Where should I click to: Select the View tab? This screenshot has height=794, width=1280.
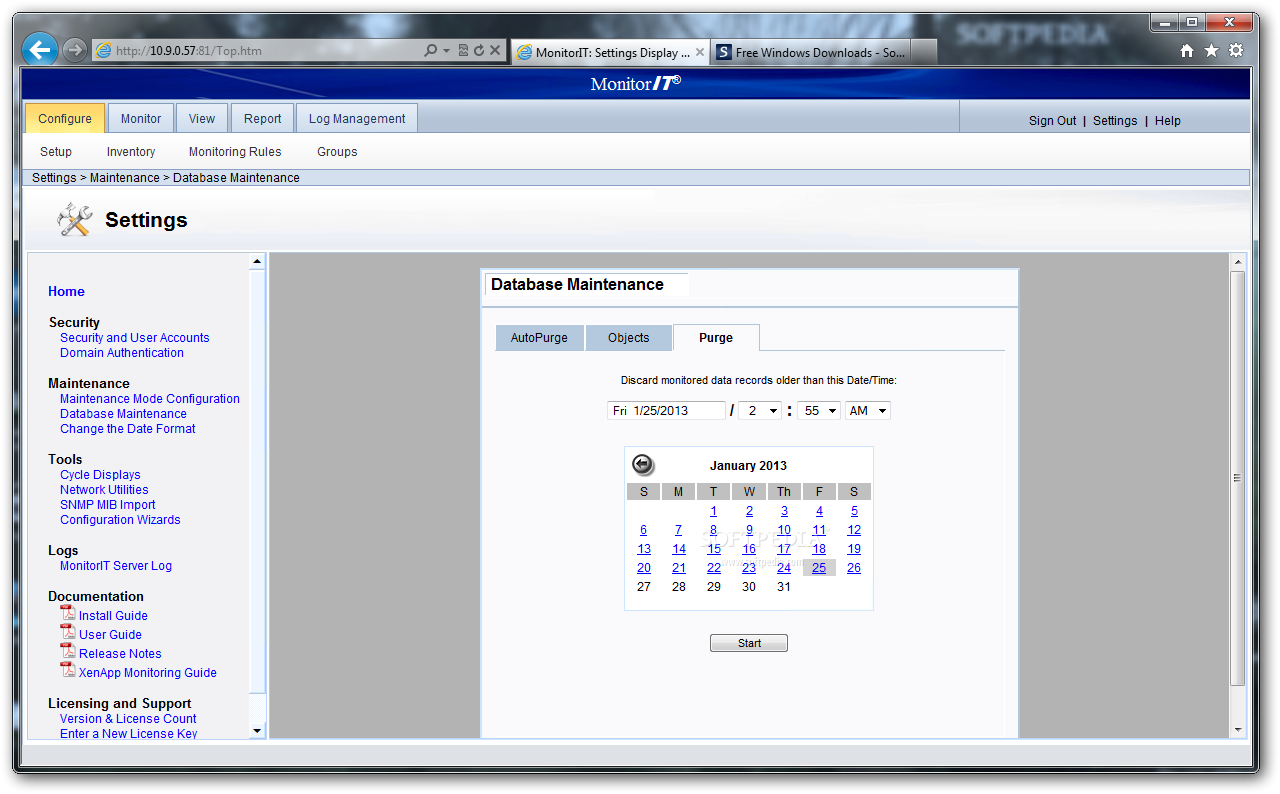[x=202, y=118]
